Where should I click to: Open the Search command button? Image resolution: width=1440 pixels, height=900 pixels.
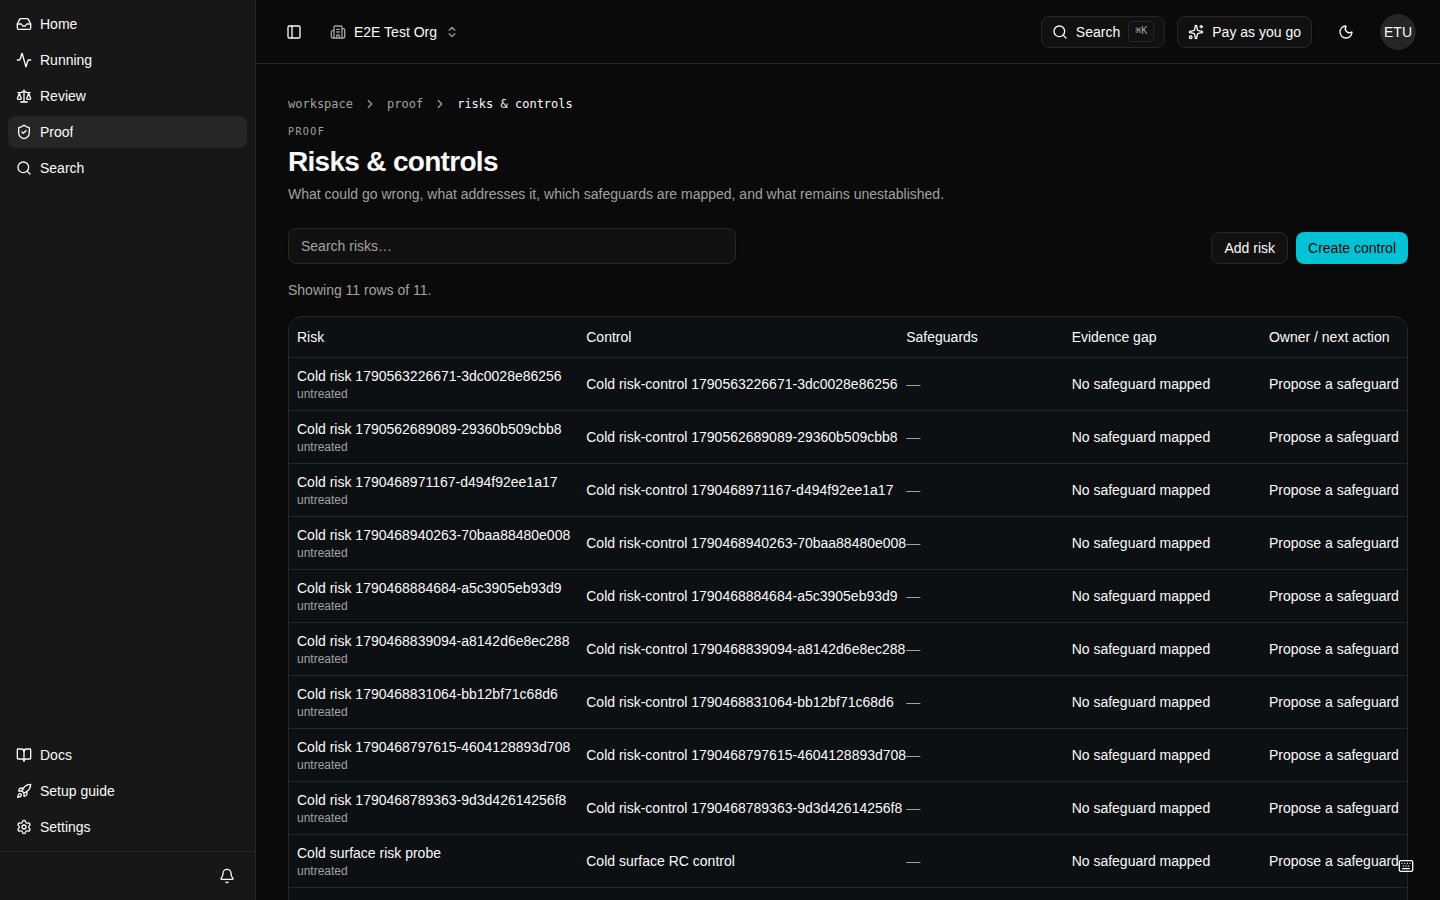[1102, 32]
